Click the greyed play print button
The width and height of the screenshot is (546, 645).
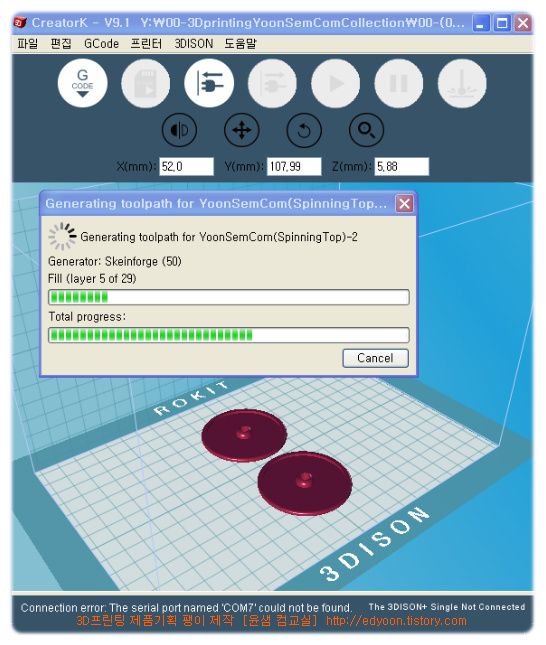click(x=336, y=83)
